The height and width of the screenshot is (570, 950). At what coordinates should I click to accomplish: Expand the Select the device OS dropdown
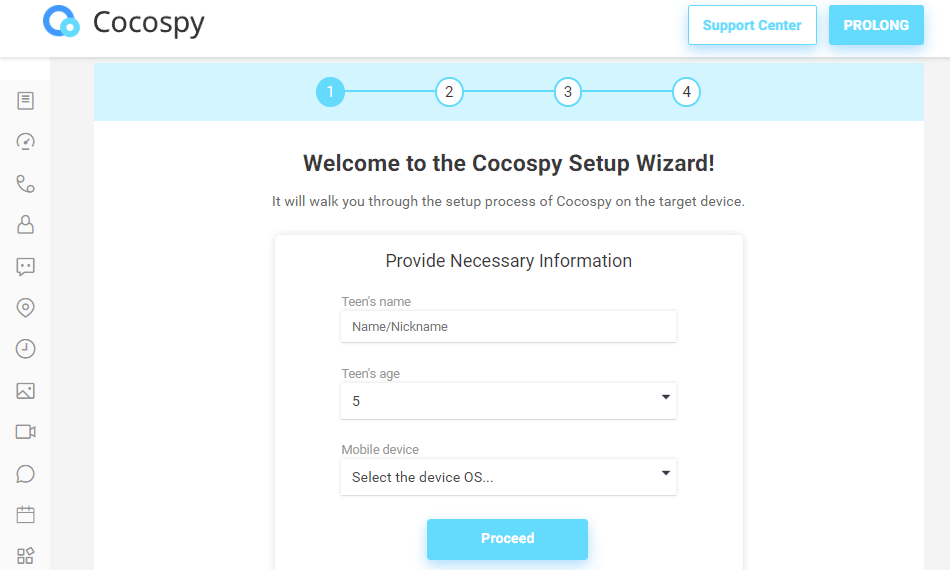(508, 477)
